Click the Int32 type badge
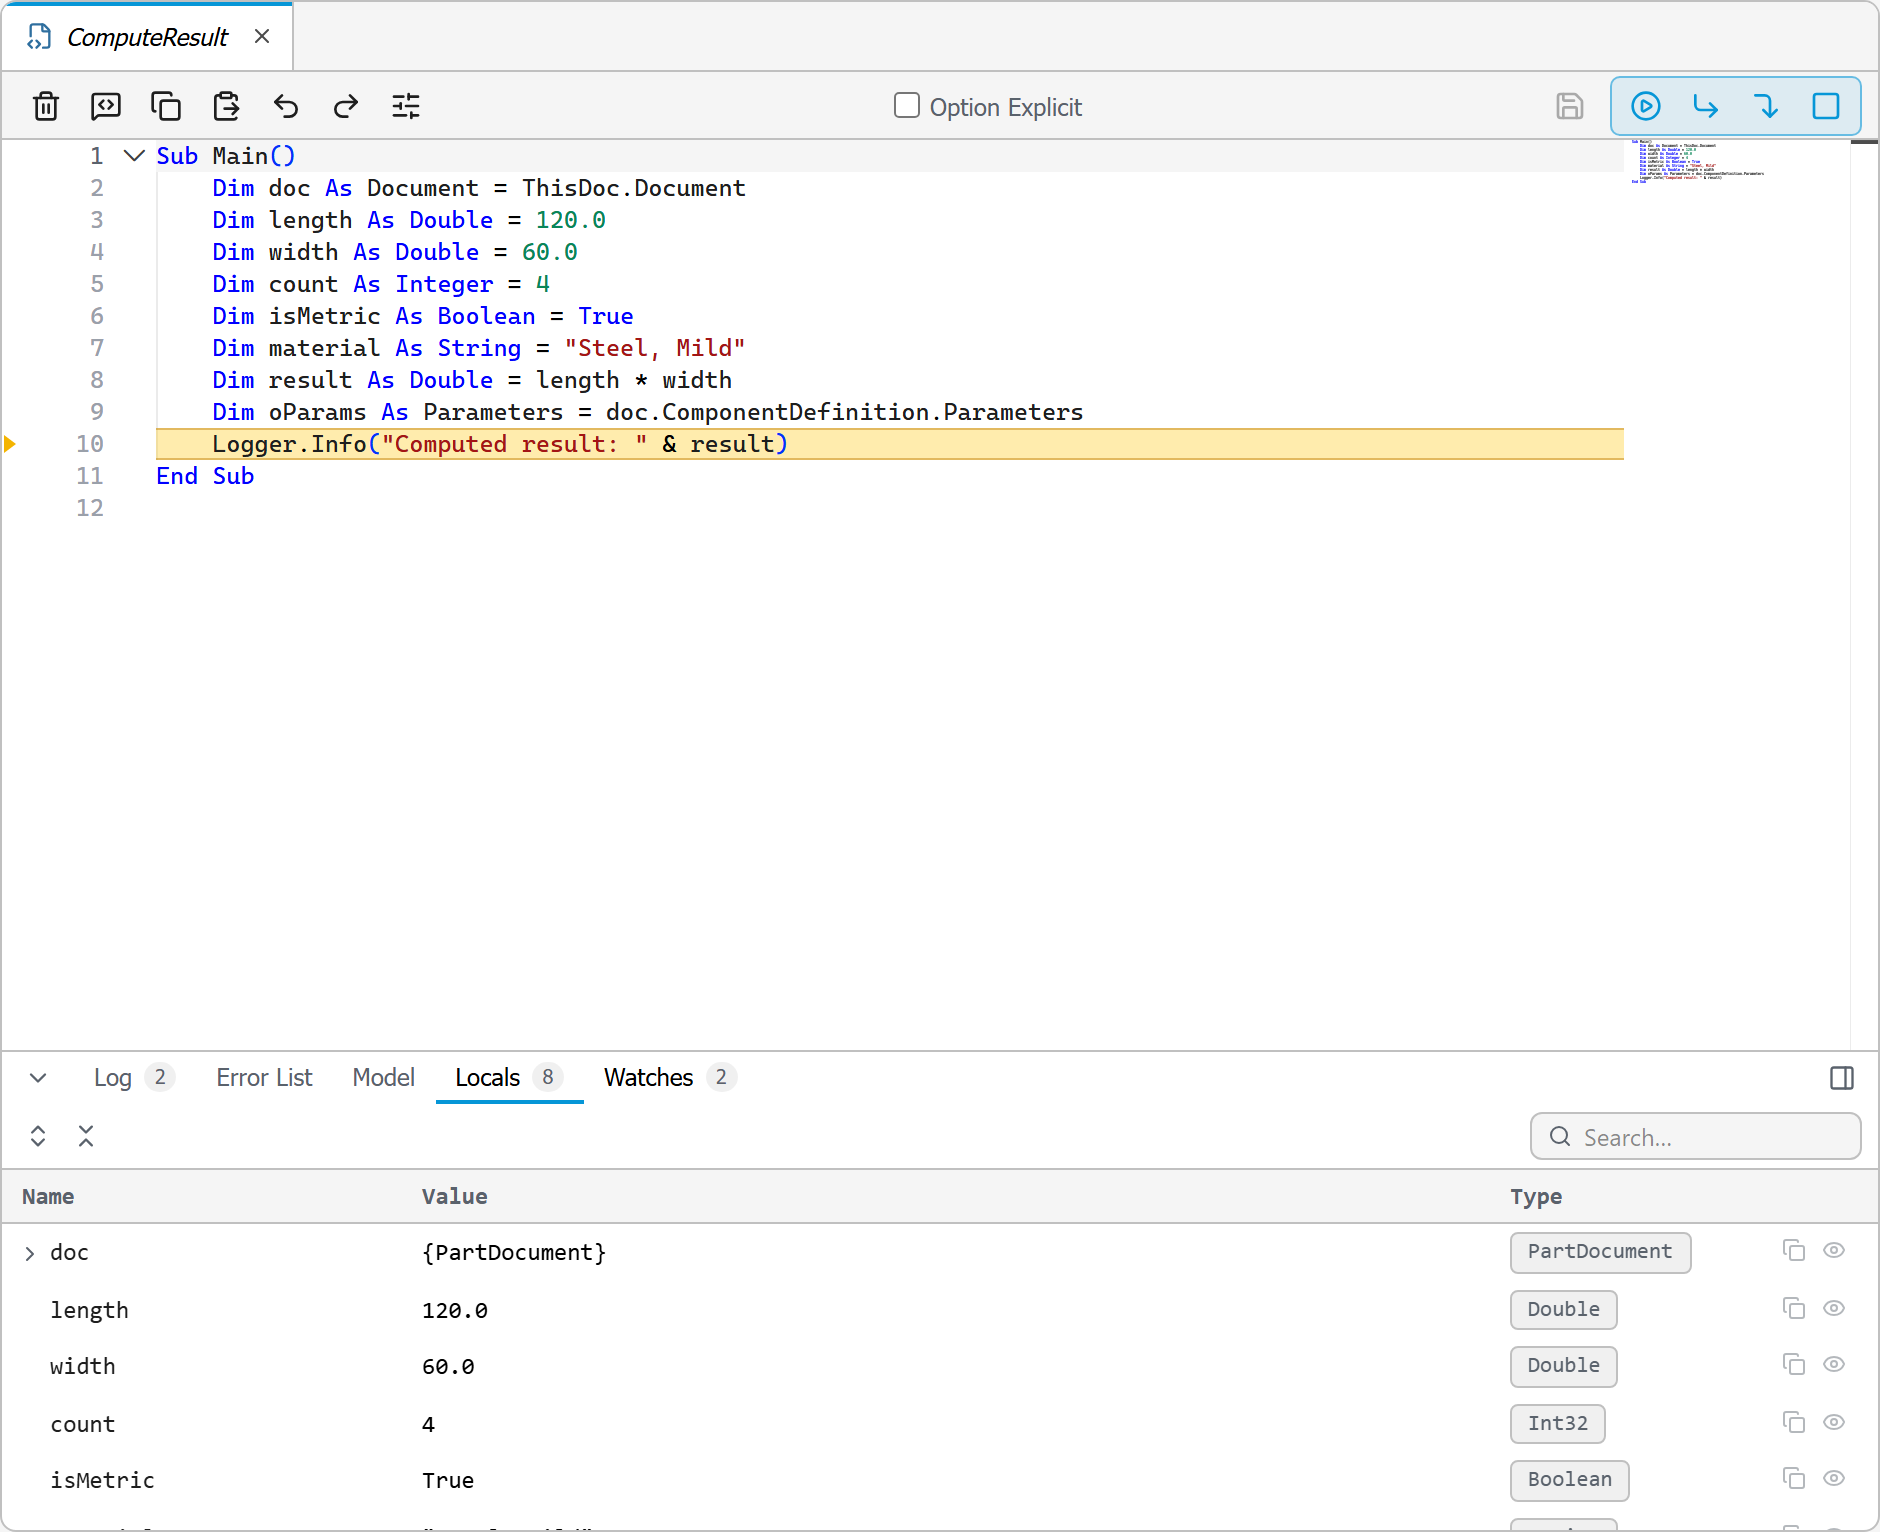This screenshot has height=1532, width=1880. pos(1558,1424)
